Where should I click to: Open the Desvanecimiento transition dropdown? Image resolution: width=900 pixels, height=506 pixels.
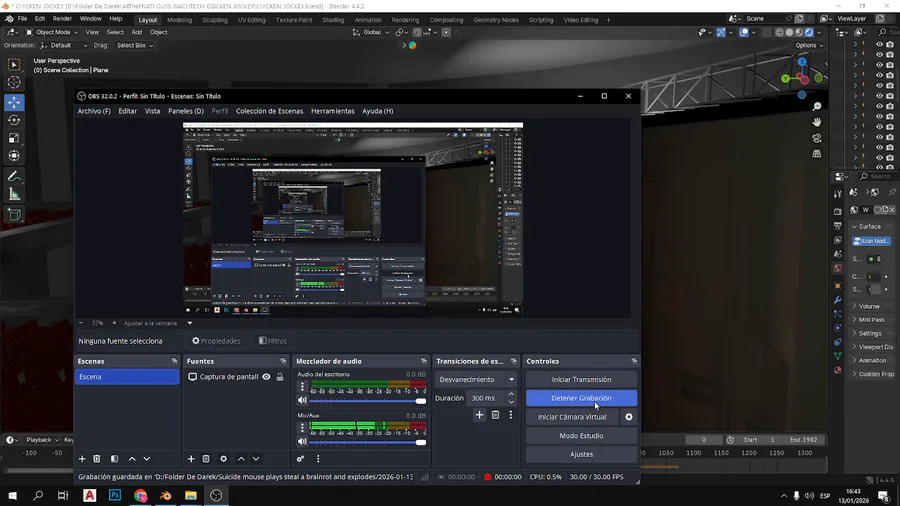[476, 380]
